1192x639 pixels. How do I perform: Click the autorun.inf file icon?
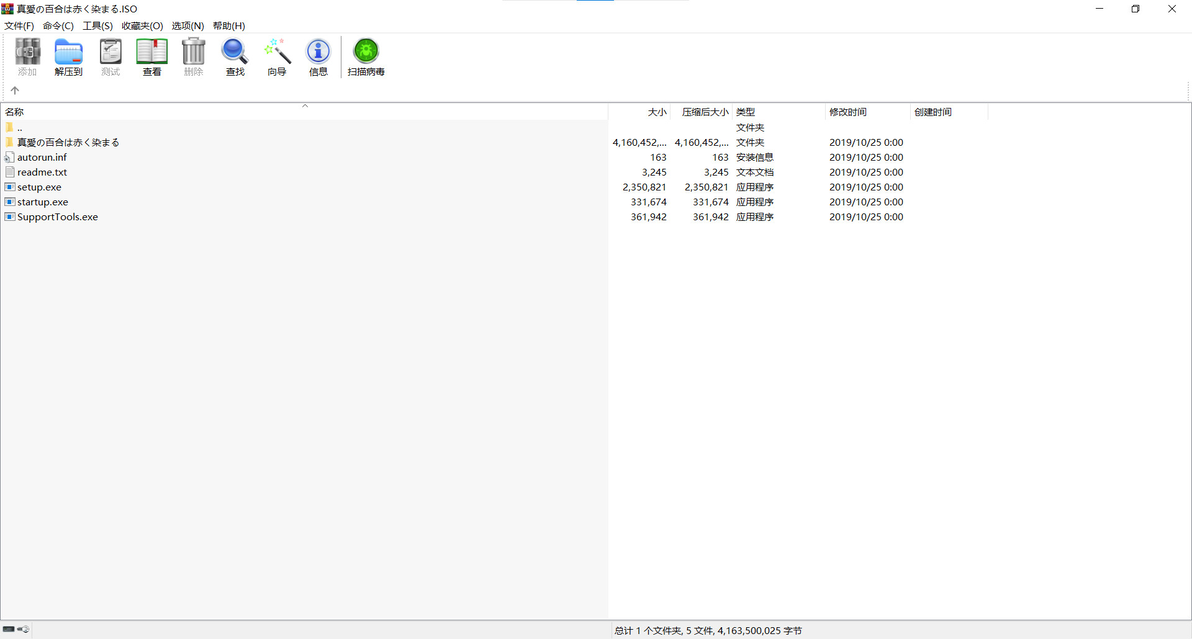(x=9, y=157)
